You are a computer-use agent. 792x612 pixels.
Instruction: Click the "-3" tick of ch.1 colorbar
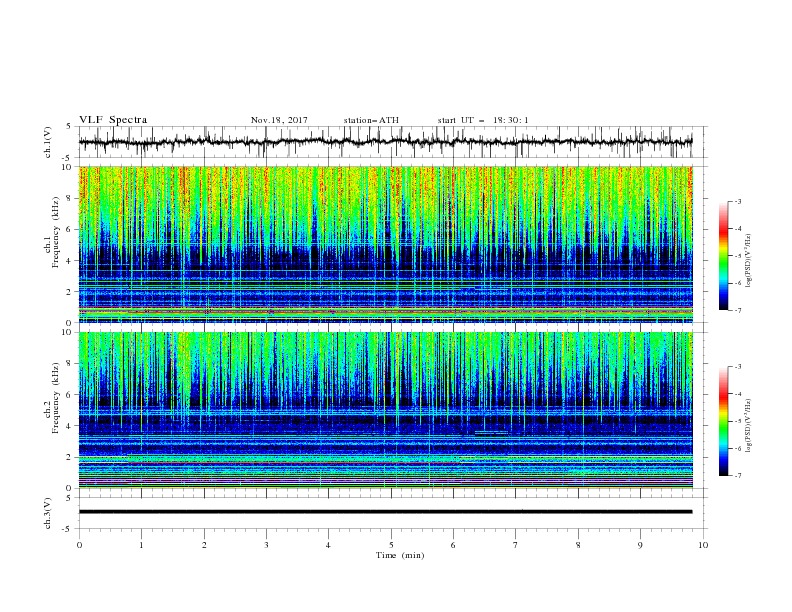737,201
